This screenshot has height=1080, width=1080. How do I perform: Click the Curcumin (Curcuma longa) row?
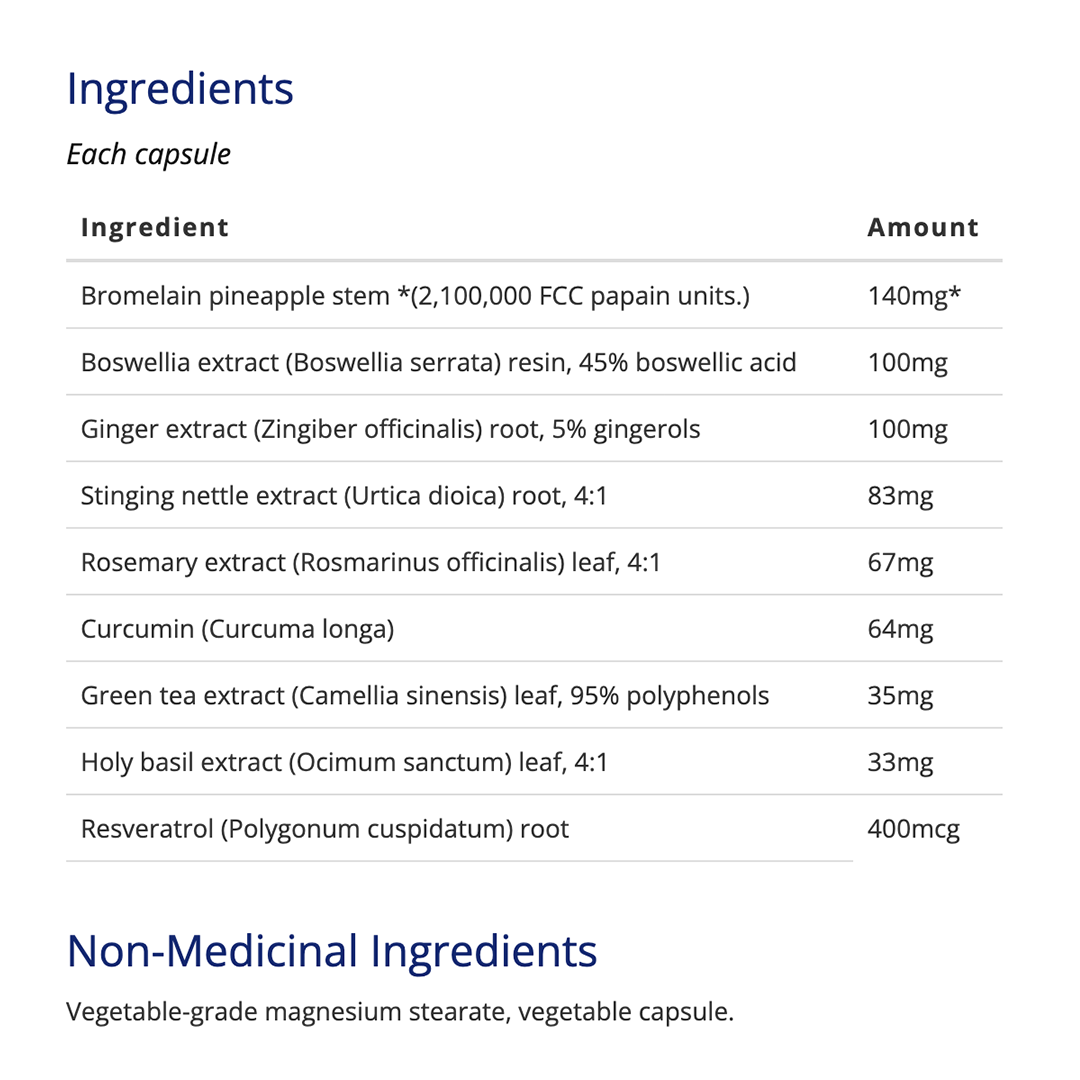[x=237, y=629]
